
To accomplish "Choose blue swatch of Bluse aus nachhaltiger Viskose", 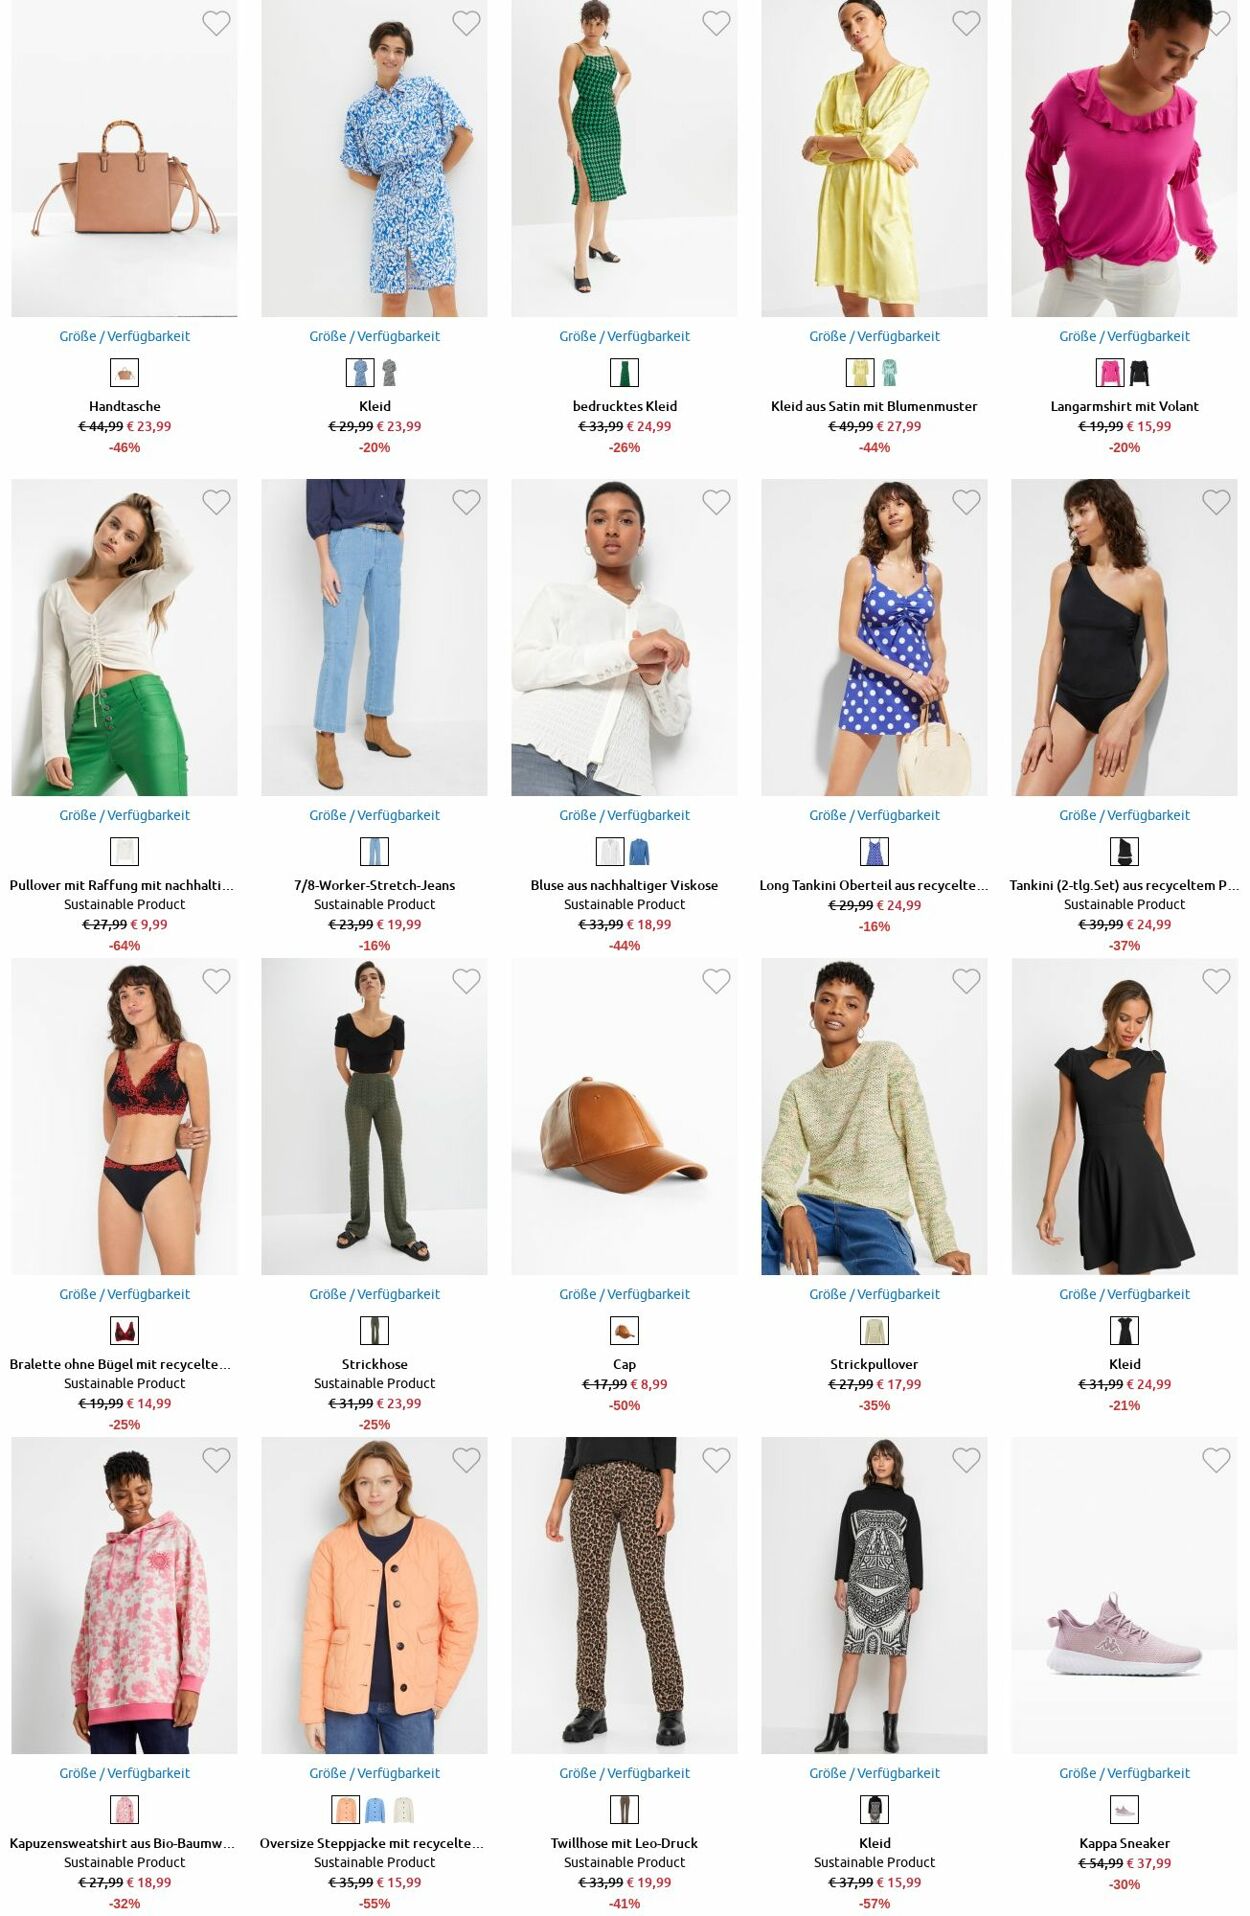I will click(639, 852).
